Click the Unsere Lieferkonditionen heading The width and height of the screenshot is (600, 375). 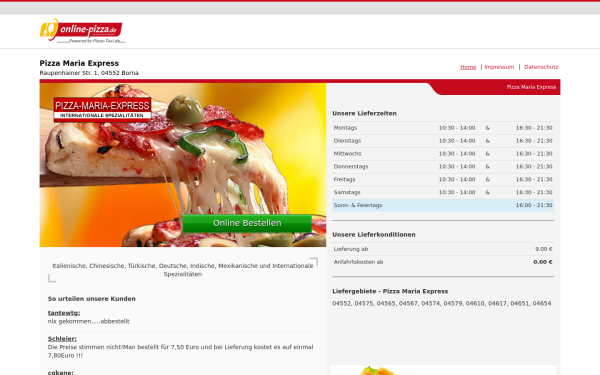pos(374,235)
